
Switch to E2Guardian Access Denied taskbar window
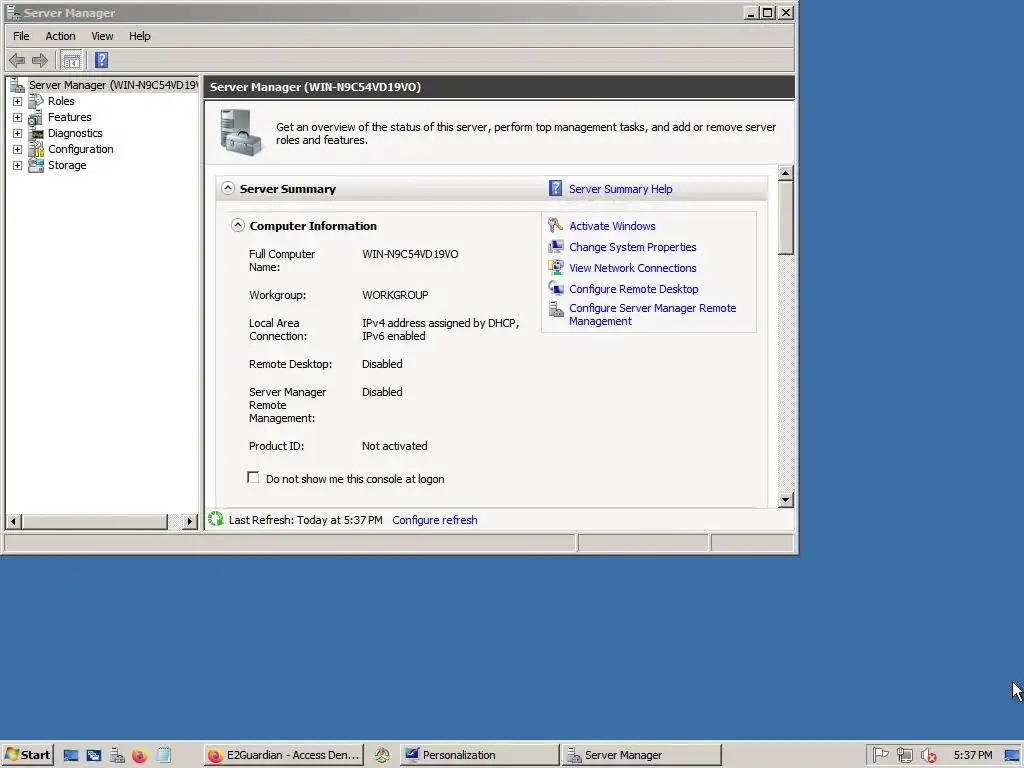tap(283, 755)
